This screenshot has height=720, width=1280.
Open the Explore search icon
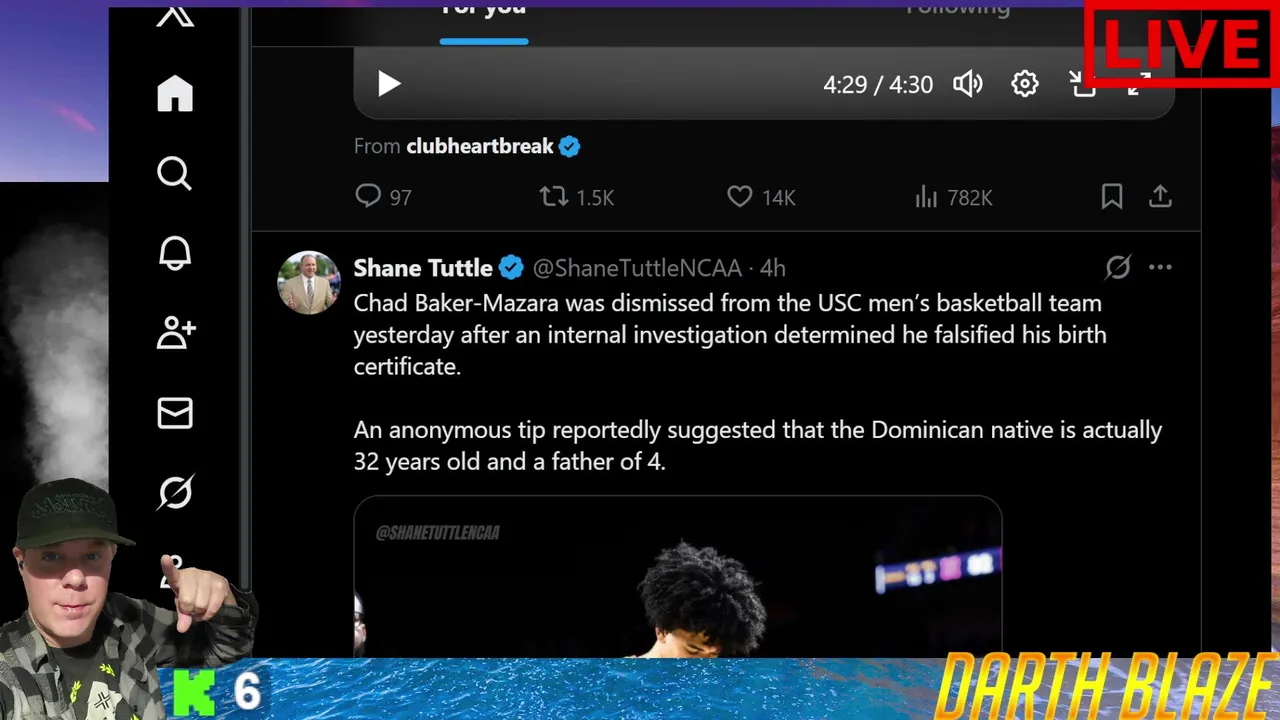coord(175,173)
